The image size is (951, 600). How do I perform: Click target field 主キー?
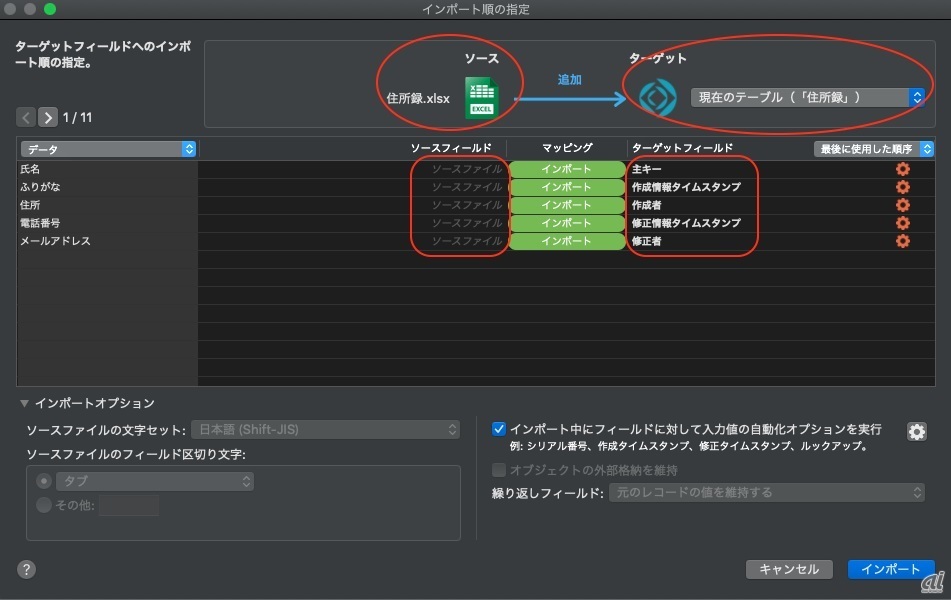click(647, 169)
